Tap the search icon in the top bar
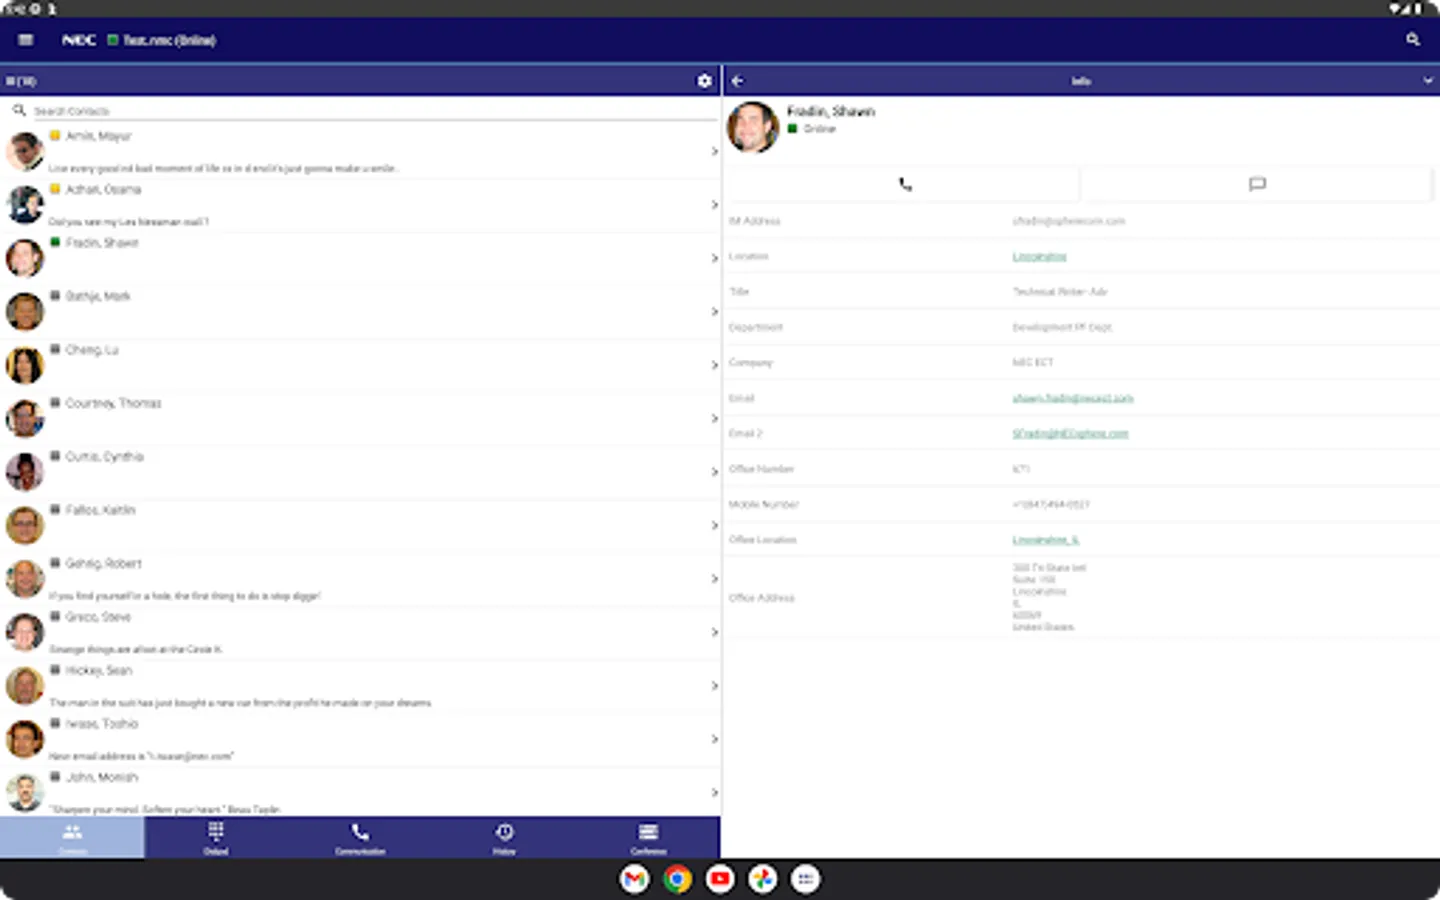Viewport: 1440px width, 900px height. (x=1412, y=40)
